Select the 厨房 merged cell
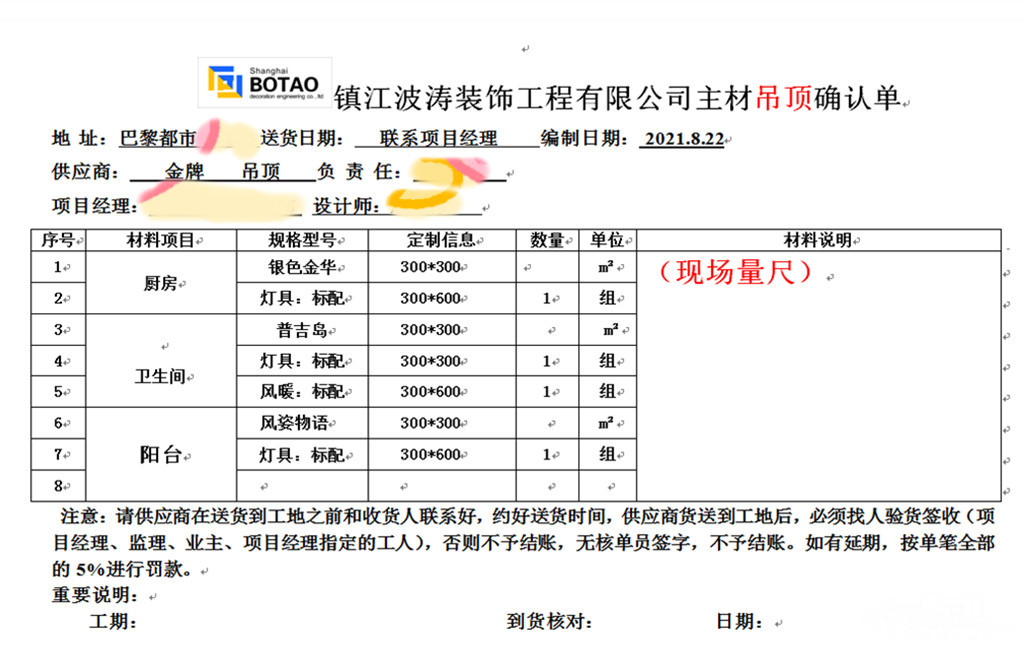The image size is (1024, 654). (x=160, y=283)
